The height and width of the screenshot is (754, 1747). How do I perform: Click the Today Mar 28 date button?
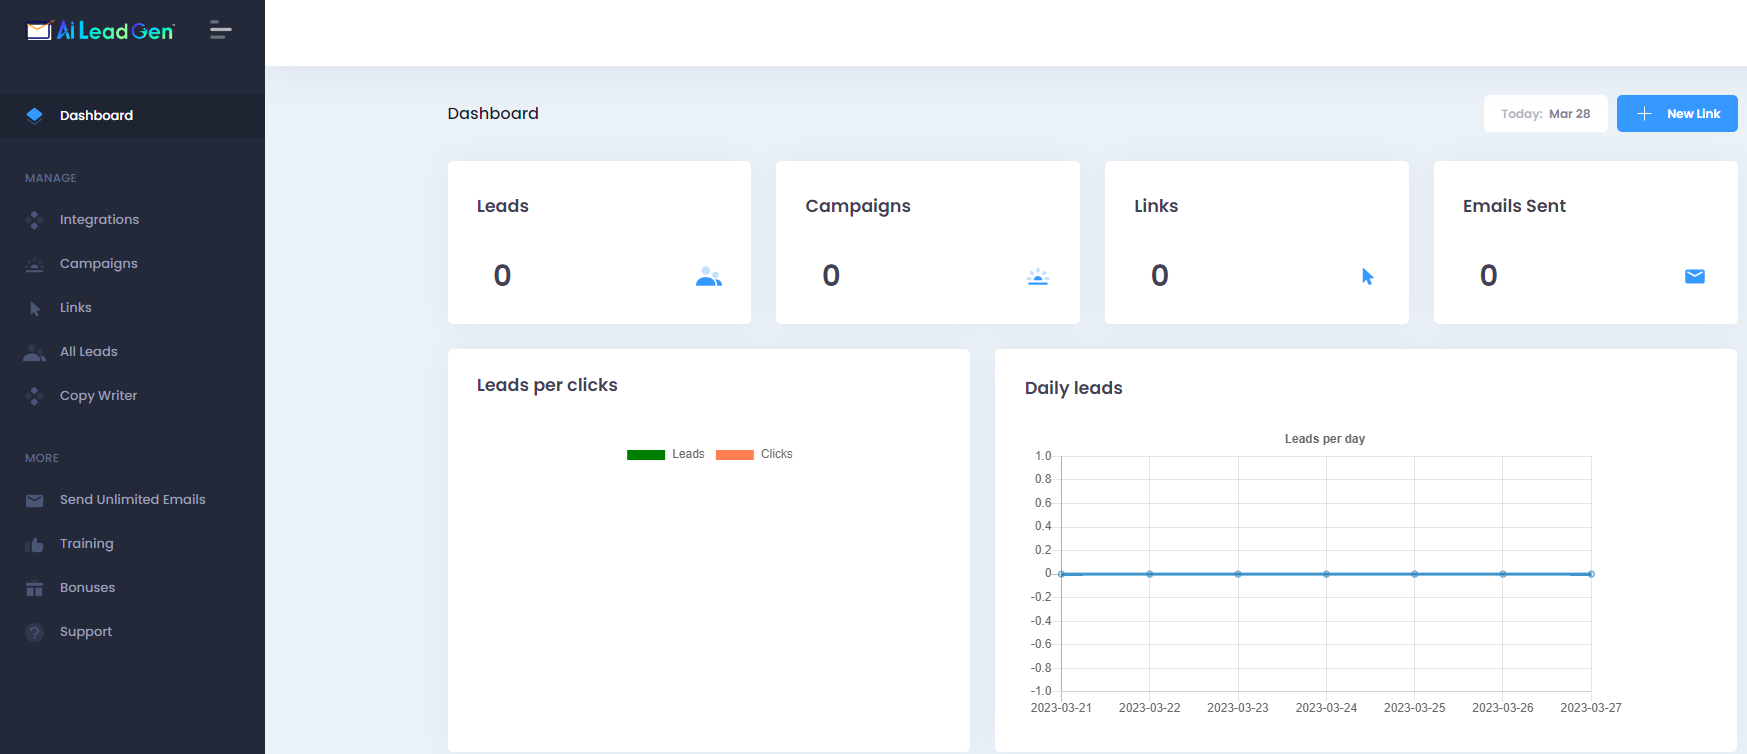(1545, 114)
